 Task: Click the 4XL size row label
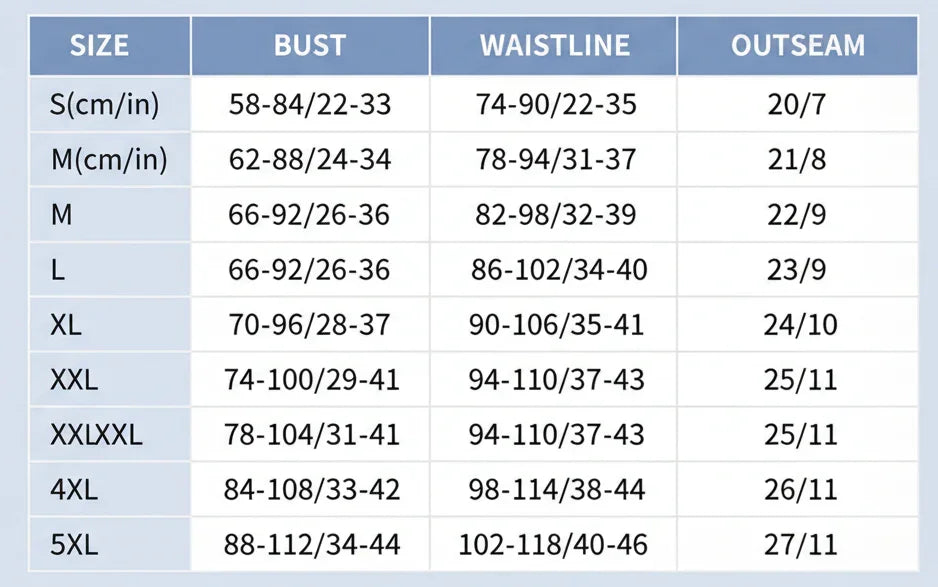(x=73, y=490)
